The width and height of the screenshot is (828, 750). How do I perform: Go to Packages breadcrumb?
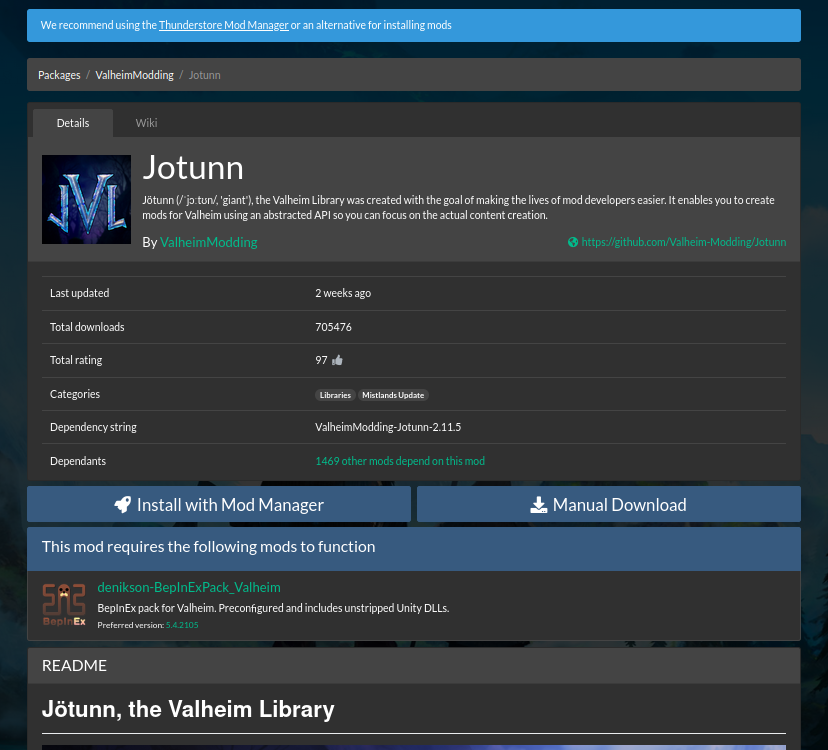click(59, 75)
